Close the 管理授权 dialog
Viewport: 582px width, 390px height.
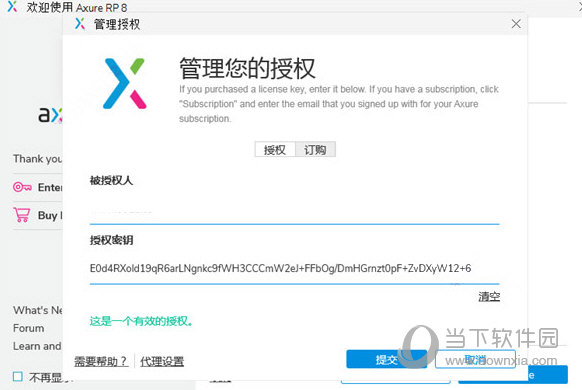[x=516, y=24]
